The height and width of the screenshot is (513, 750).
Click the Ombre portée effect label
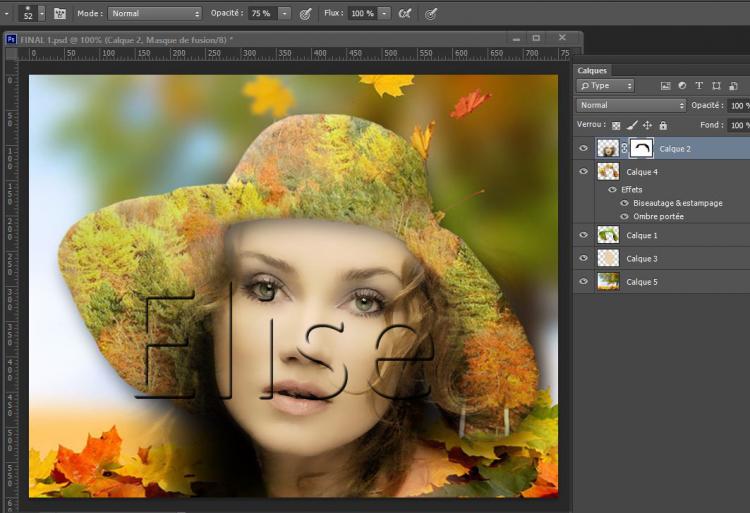coord(658,217)
